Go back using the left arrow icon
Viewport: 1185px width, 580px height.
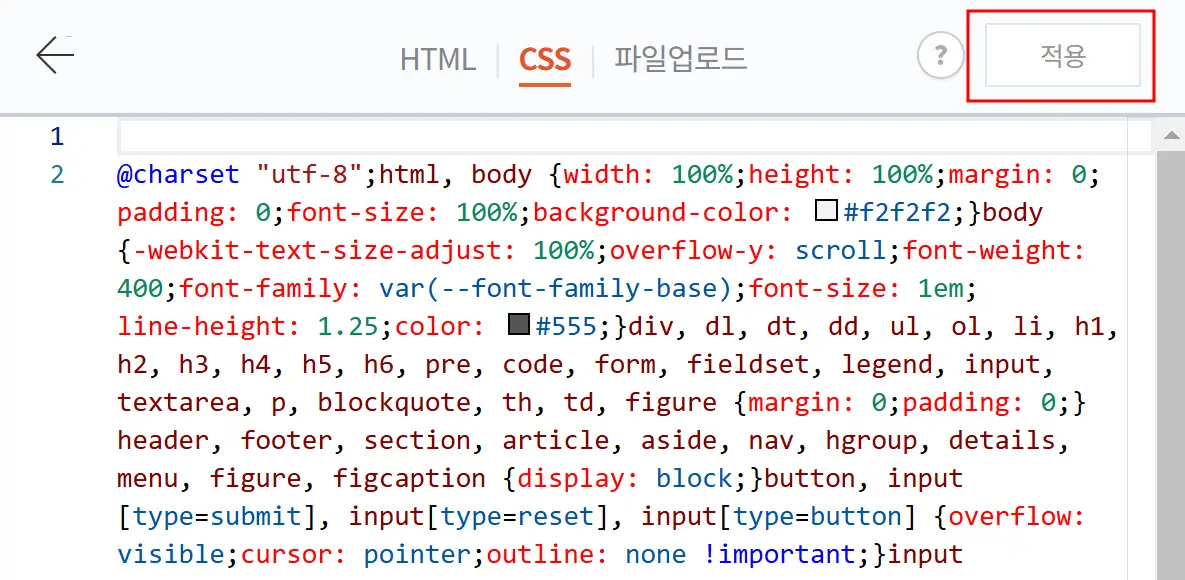[x=55, y=55]
